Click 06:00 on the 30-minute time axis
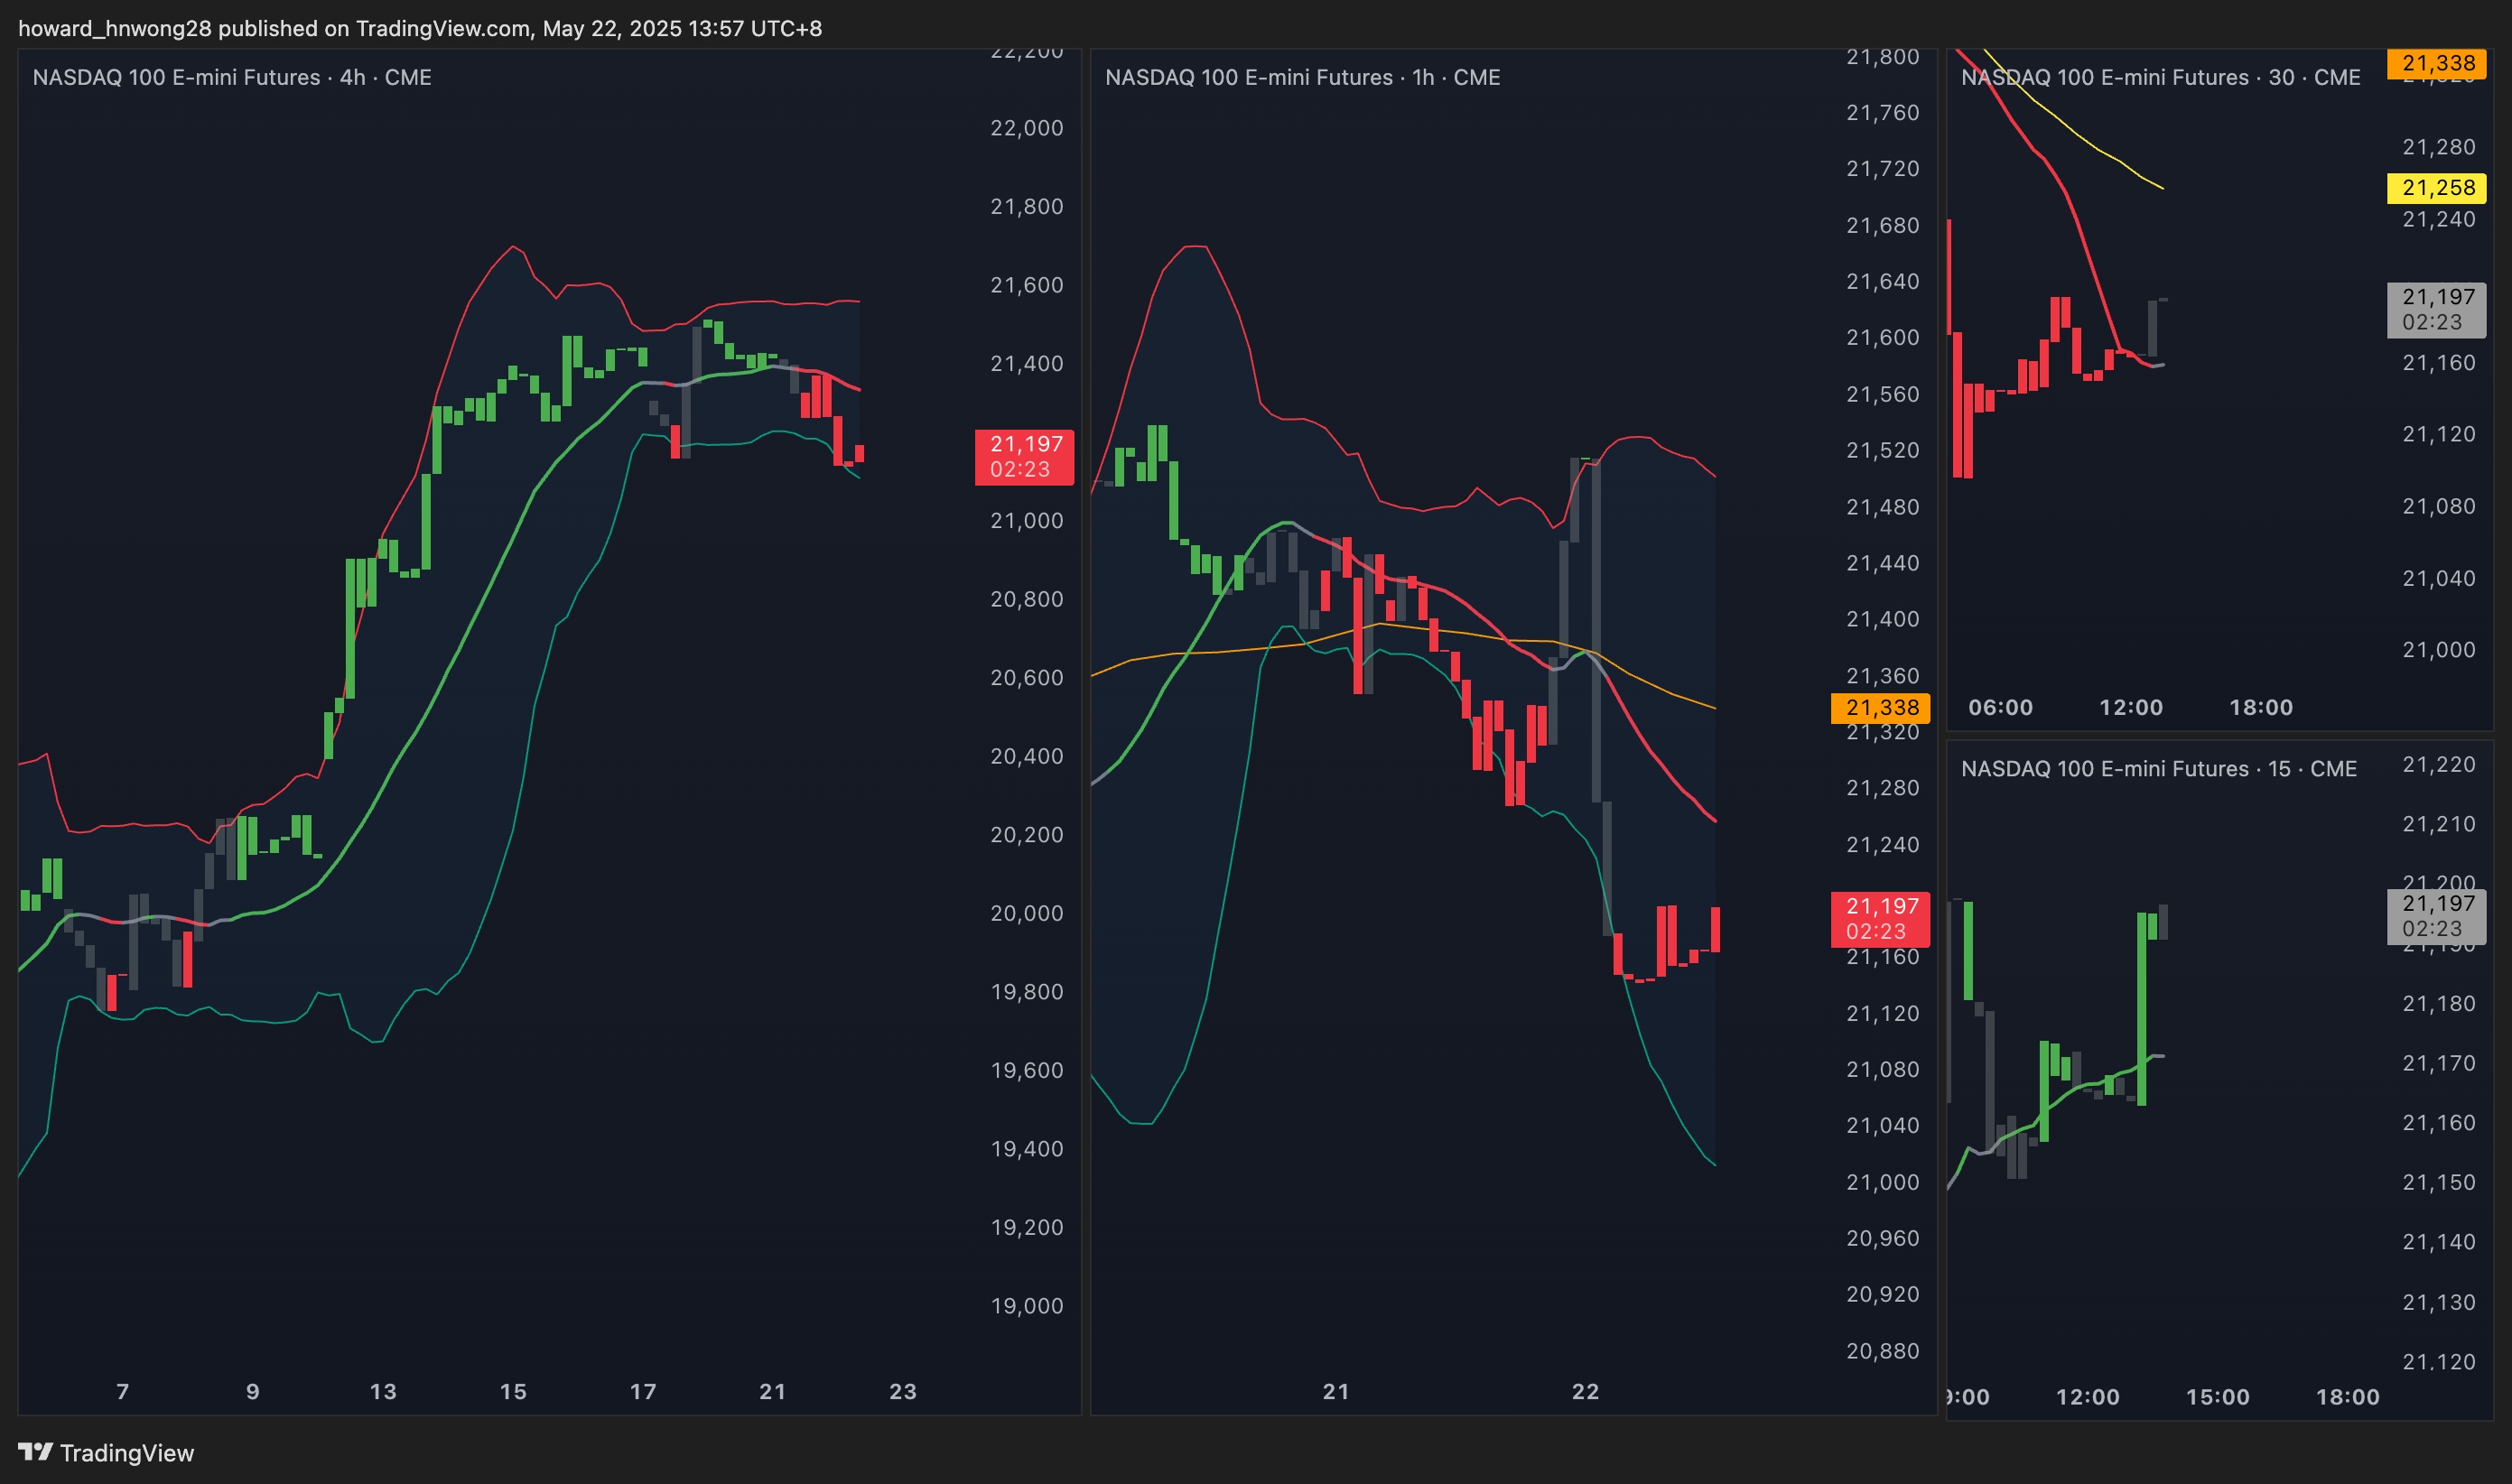Viewport: 2512px width, 1484px height. pyautogui.click(x=2000, y=707)
